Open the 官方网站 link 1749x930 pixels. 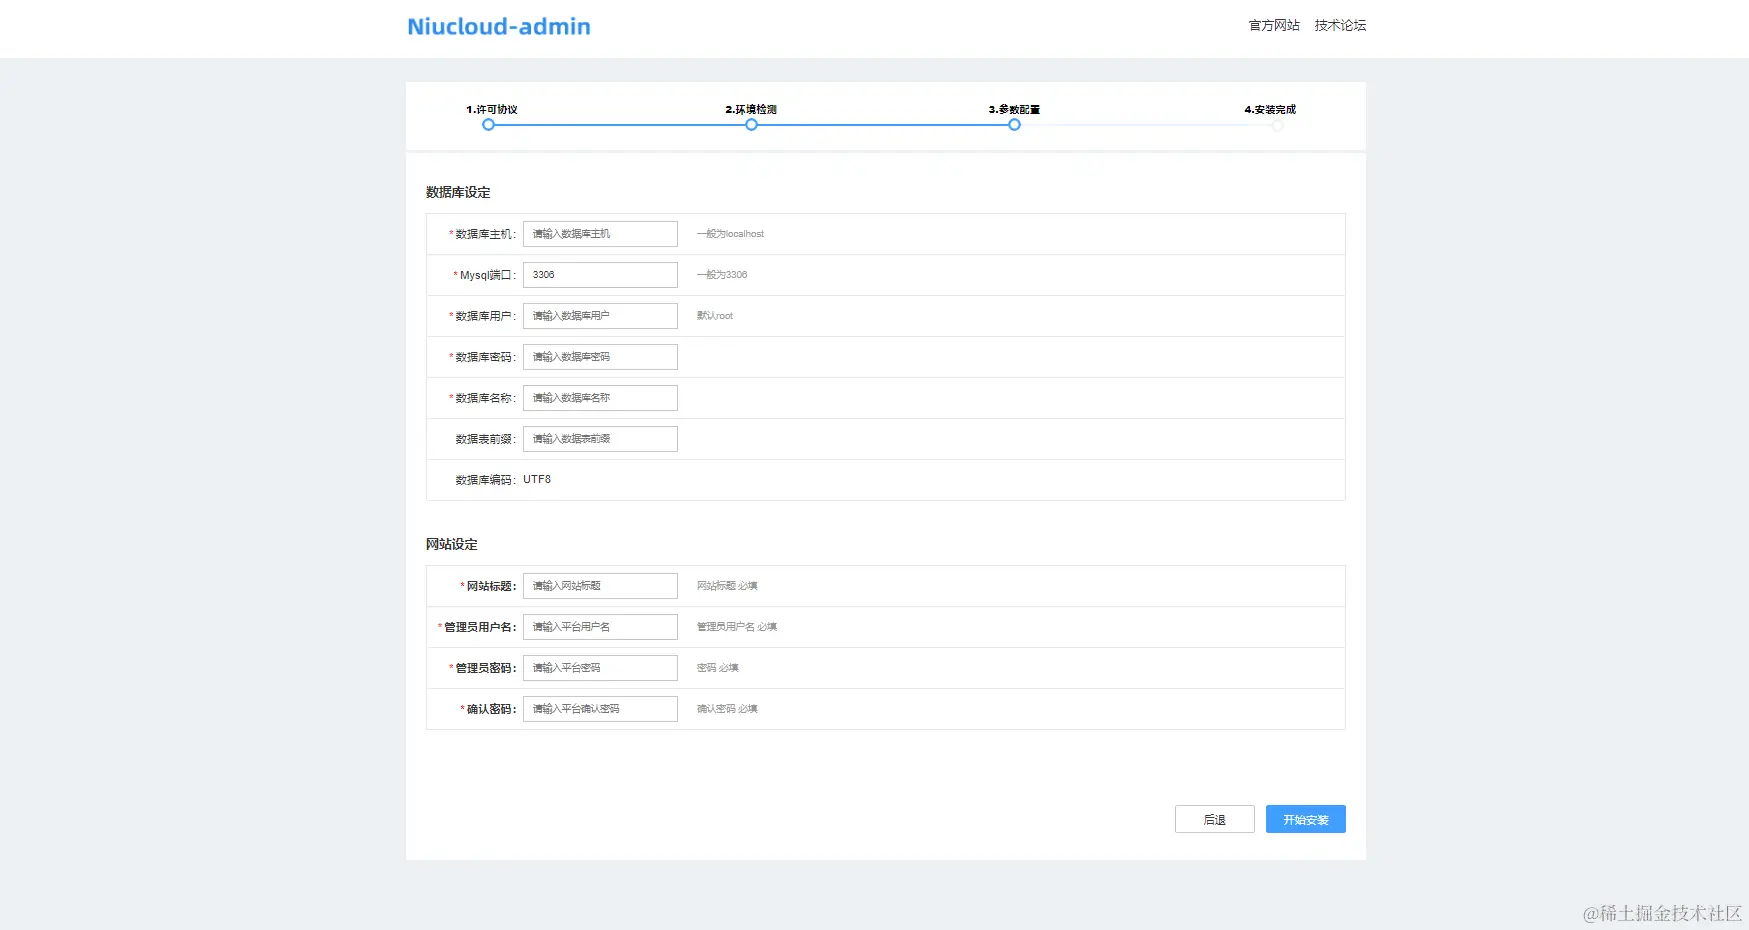tap(1274, 25)
